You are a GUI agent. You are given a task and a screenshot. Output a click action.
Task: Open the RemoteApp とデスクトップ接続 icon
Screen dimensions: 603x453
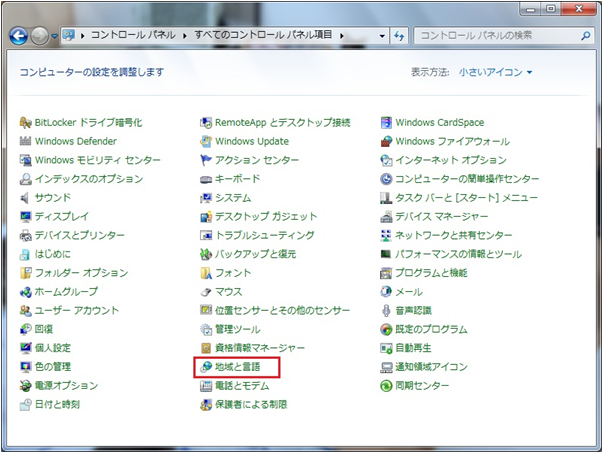pyautogui.click(x=206, y=123)
